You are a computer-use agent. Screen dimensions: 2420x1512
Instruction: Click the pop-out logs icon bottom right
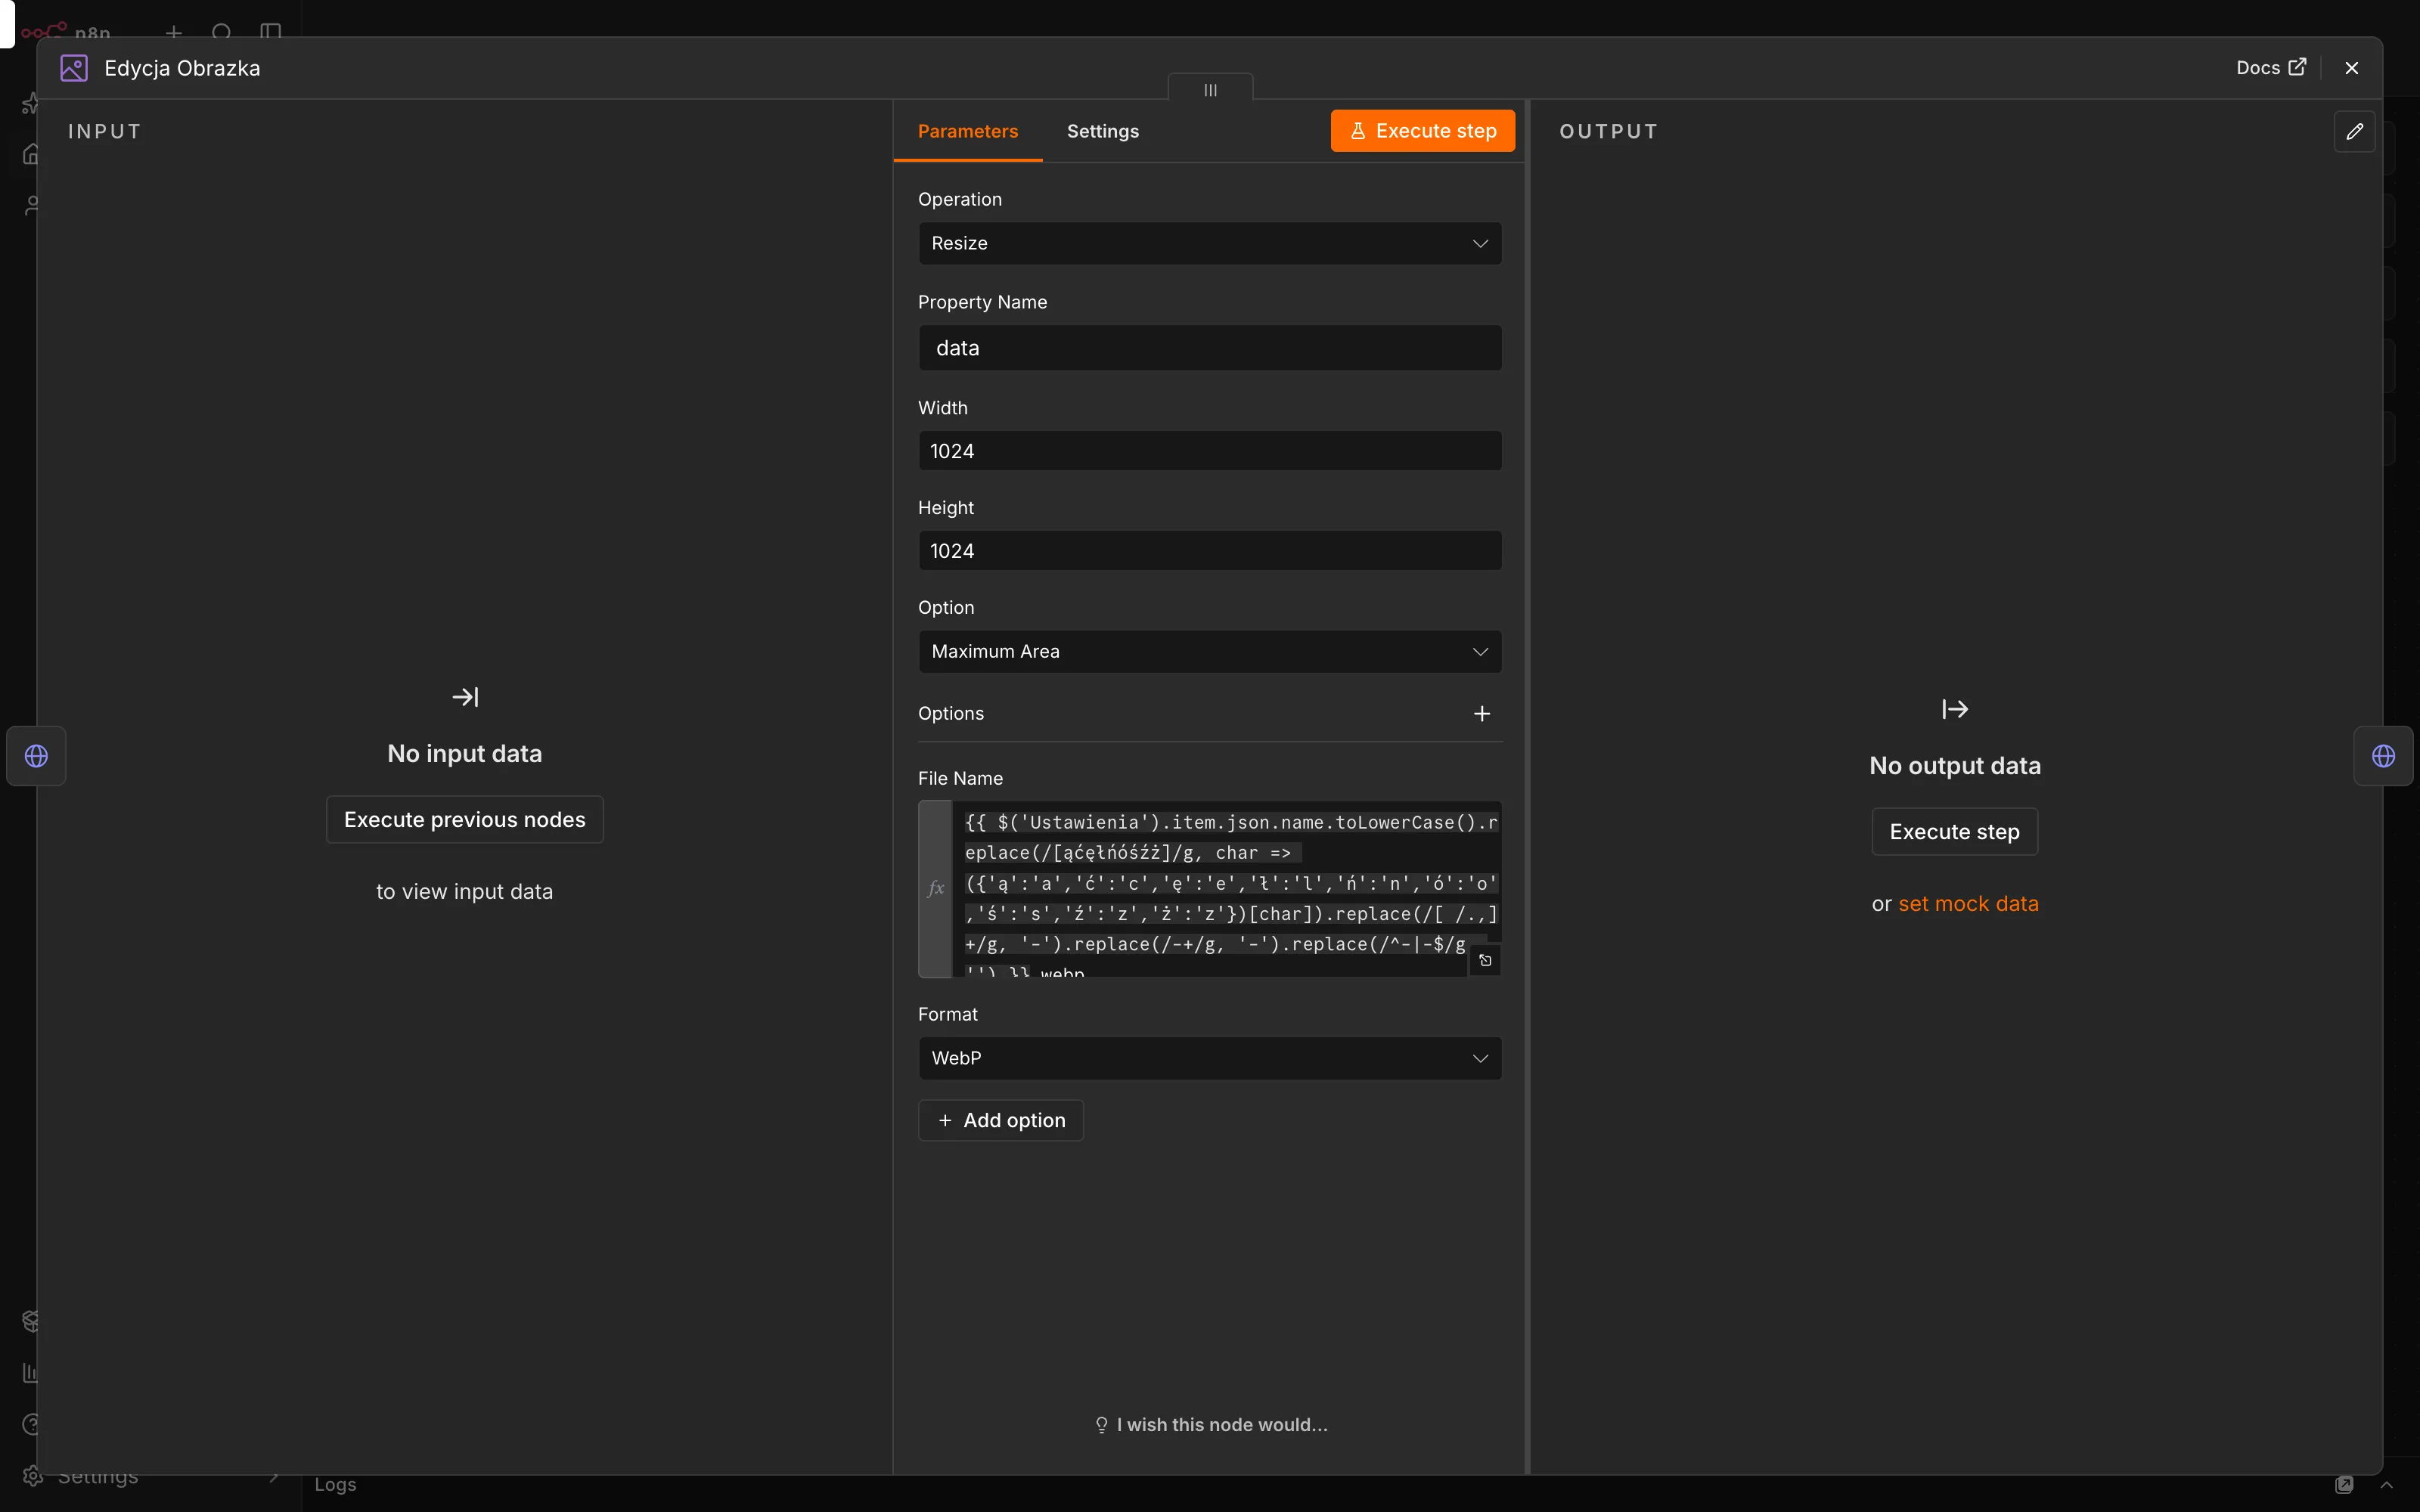point(2344,1485)
